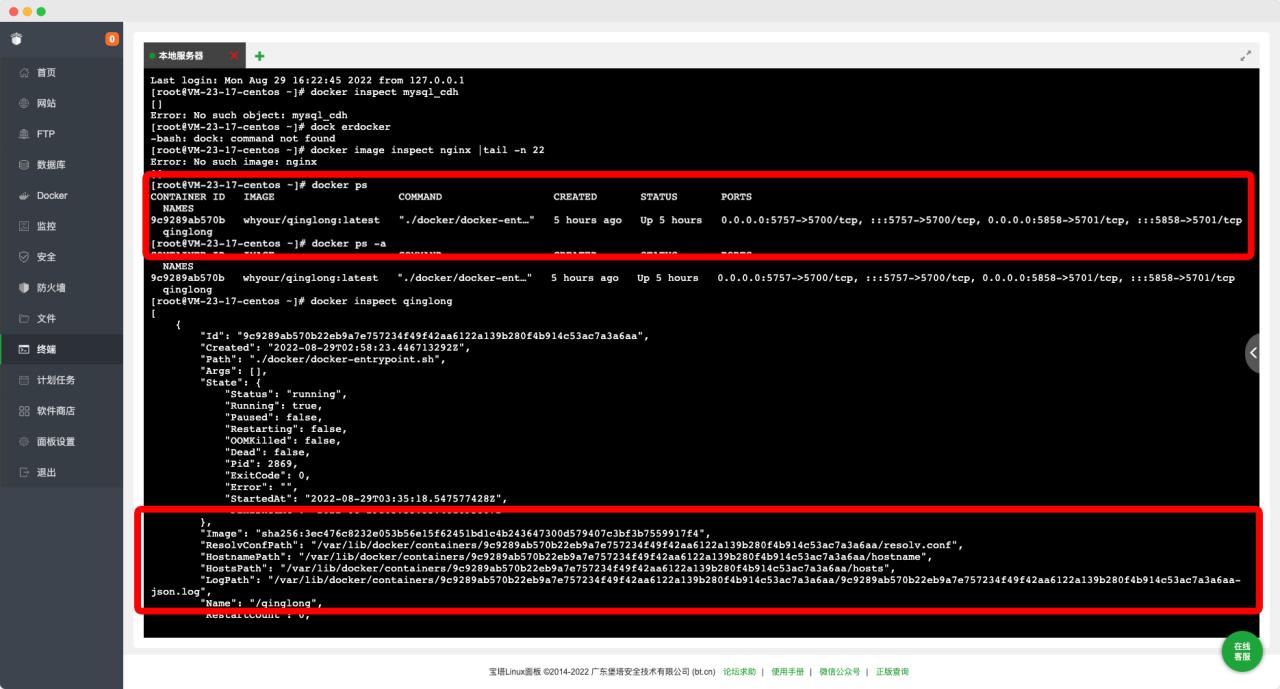Open the 首页 home sidebar item
The height and width of the screenshot is (689, 1280).
tap(61, 73)
